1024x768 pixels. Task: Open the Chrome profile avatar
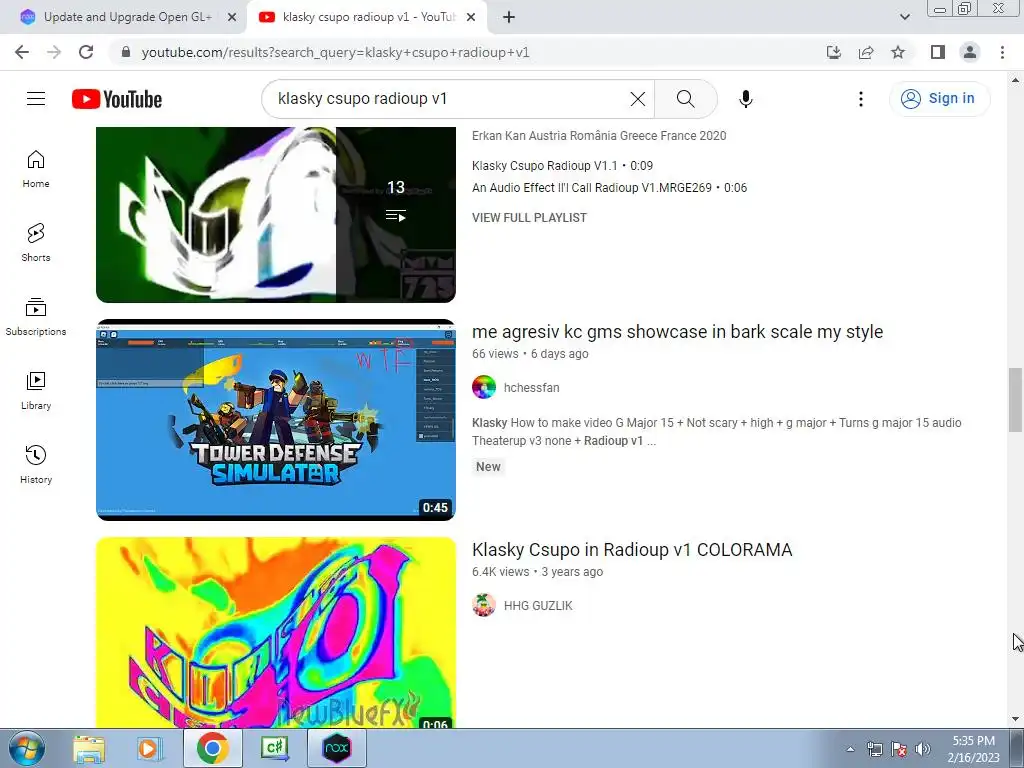pyautogui.click(x=970, y=52)
